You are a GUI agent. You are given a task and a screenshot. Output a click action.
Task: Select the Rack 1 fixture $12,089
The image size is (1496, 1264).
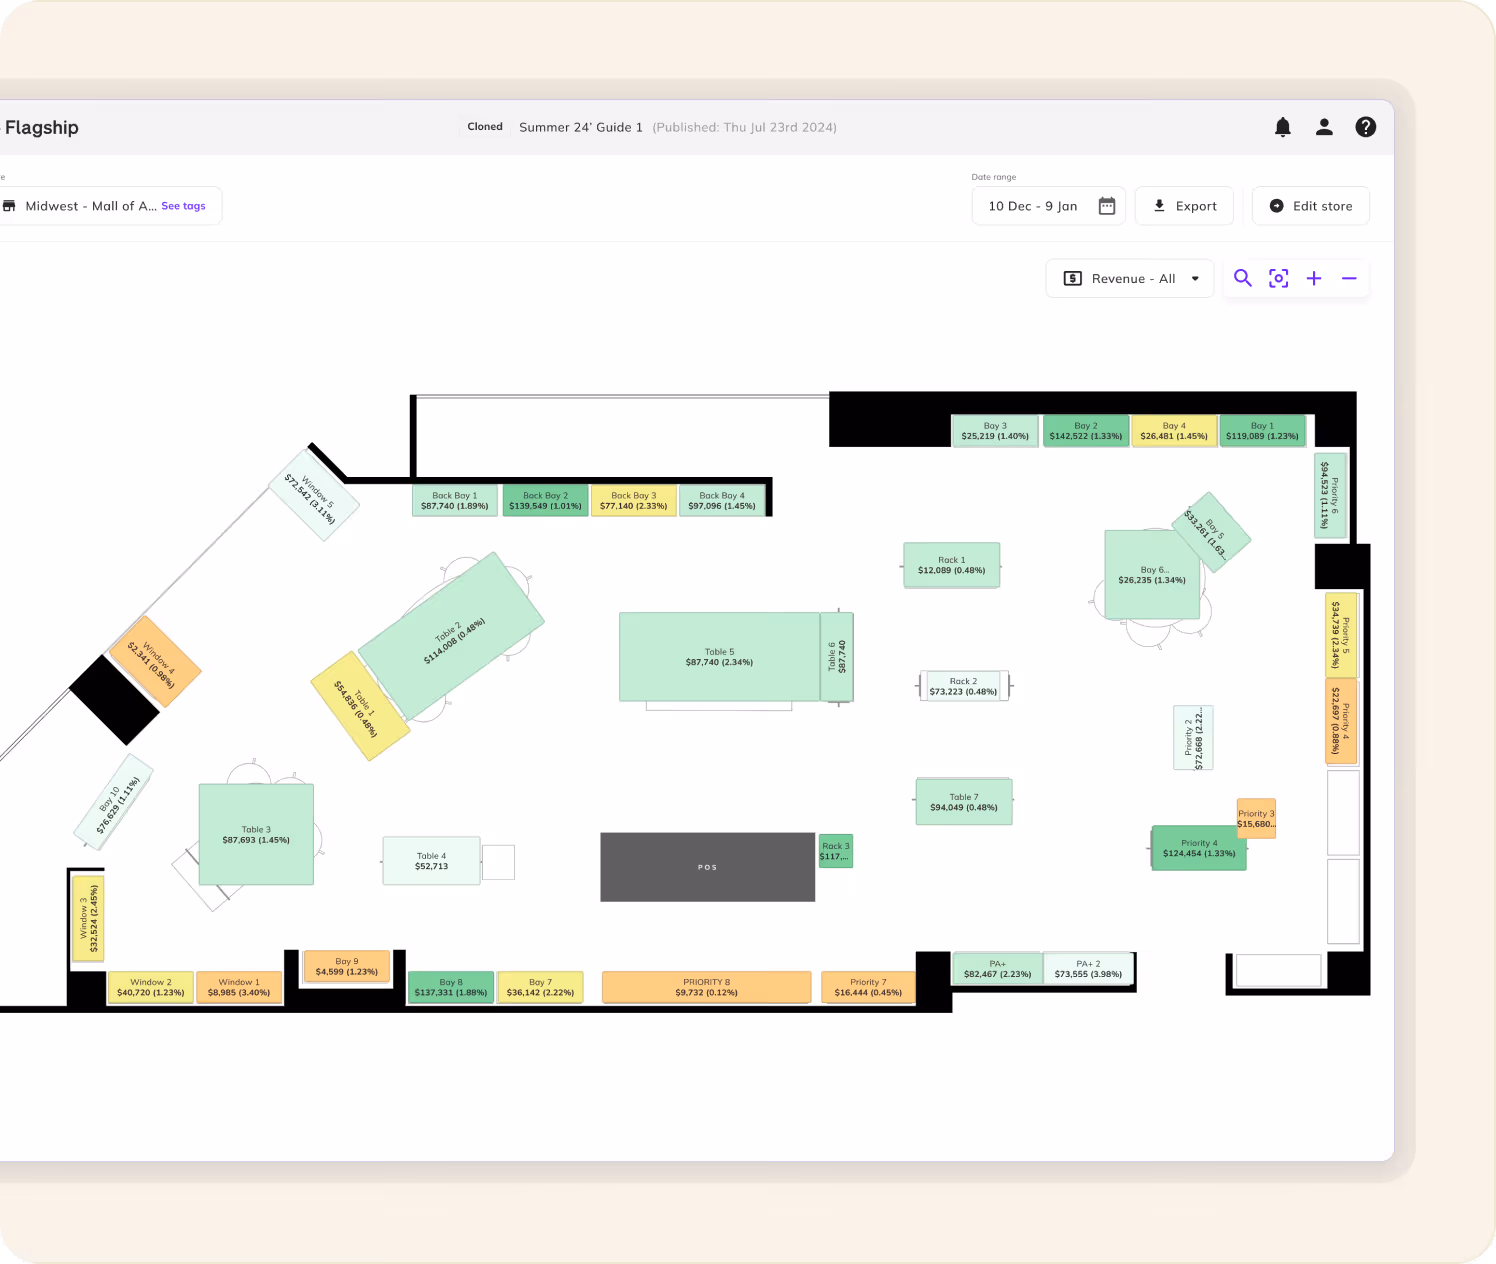coord(952,565)
